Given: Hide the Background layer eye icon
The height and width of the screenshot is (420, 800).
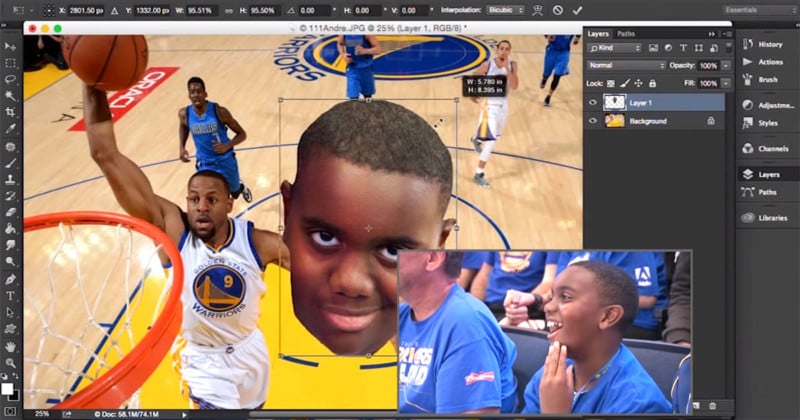Looking at the screenshot, I should click(x=592, y=121).
